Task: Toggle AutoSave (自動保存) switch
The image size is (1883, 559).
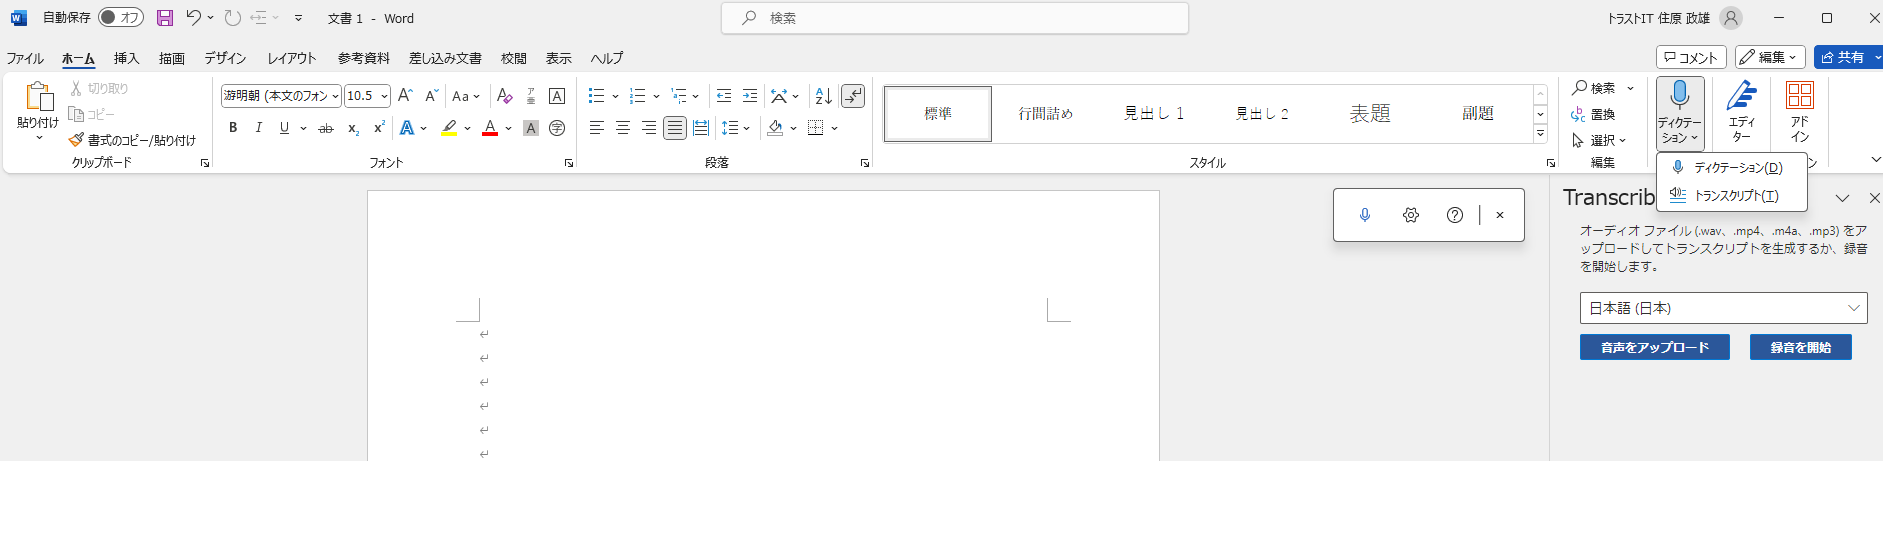Action: point(121,18)
